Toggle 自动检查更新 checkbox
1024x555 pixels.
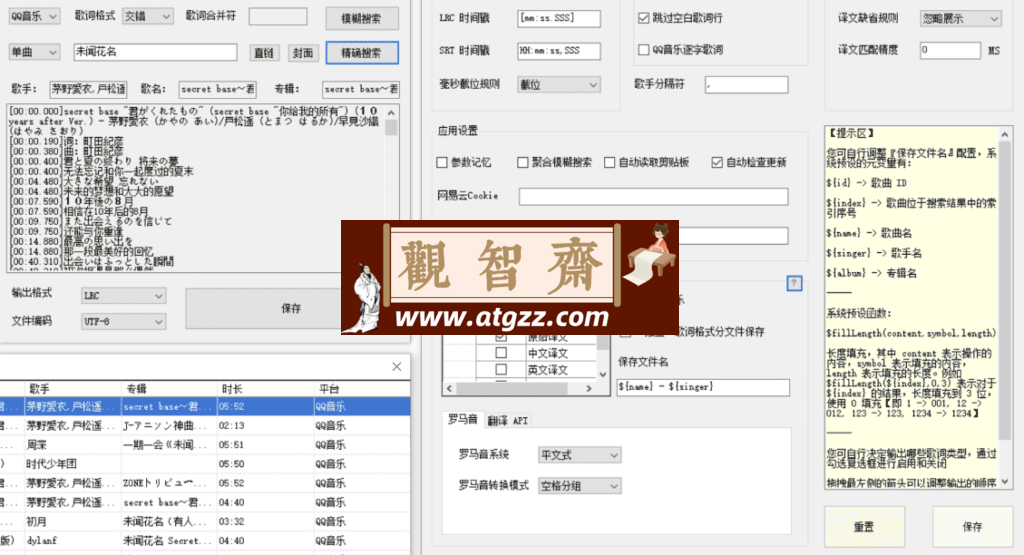[717, 162]
